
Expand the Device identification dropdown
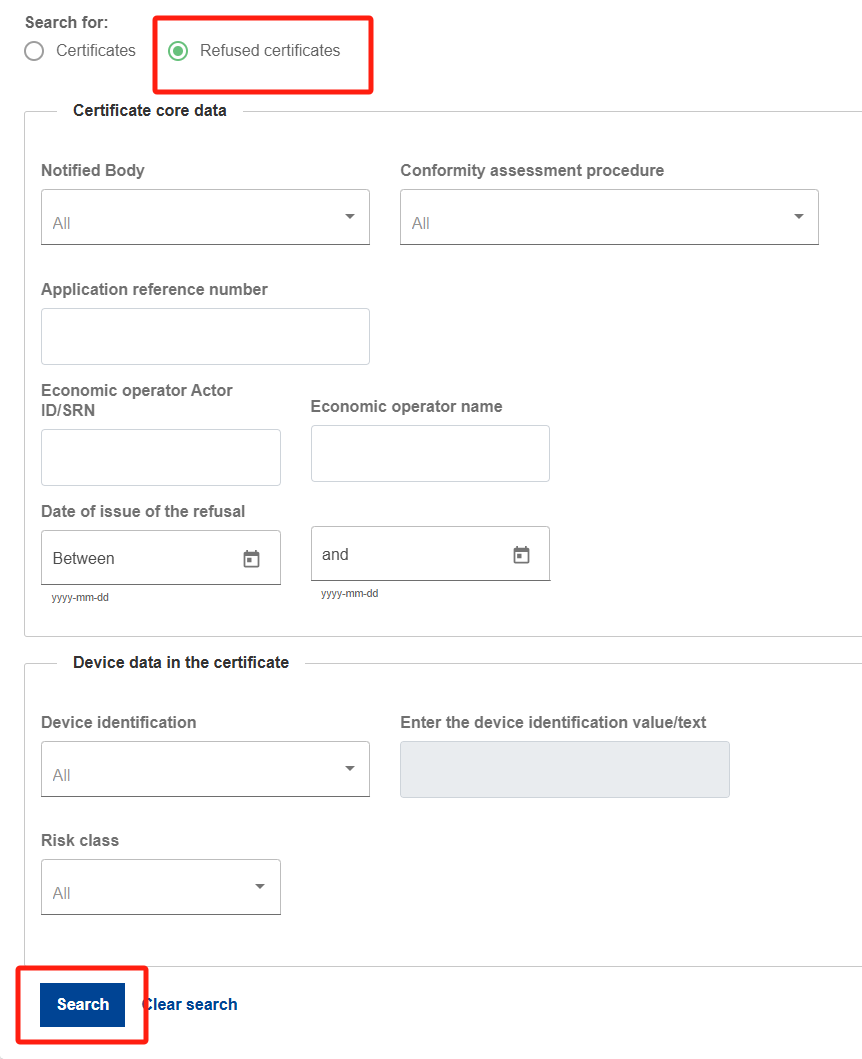205,769
